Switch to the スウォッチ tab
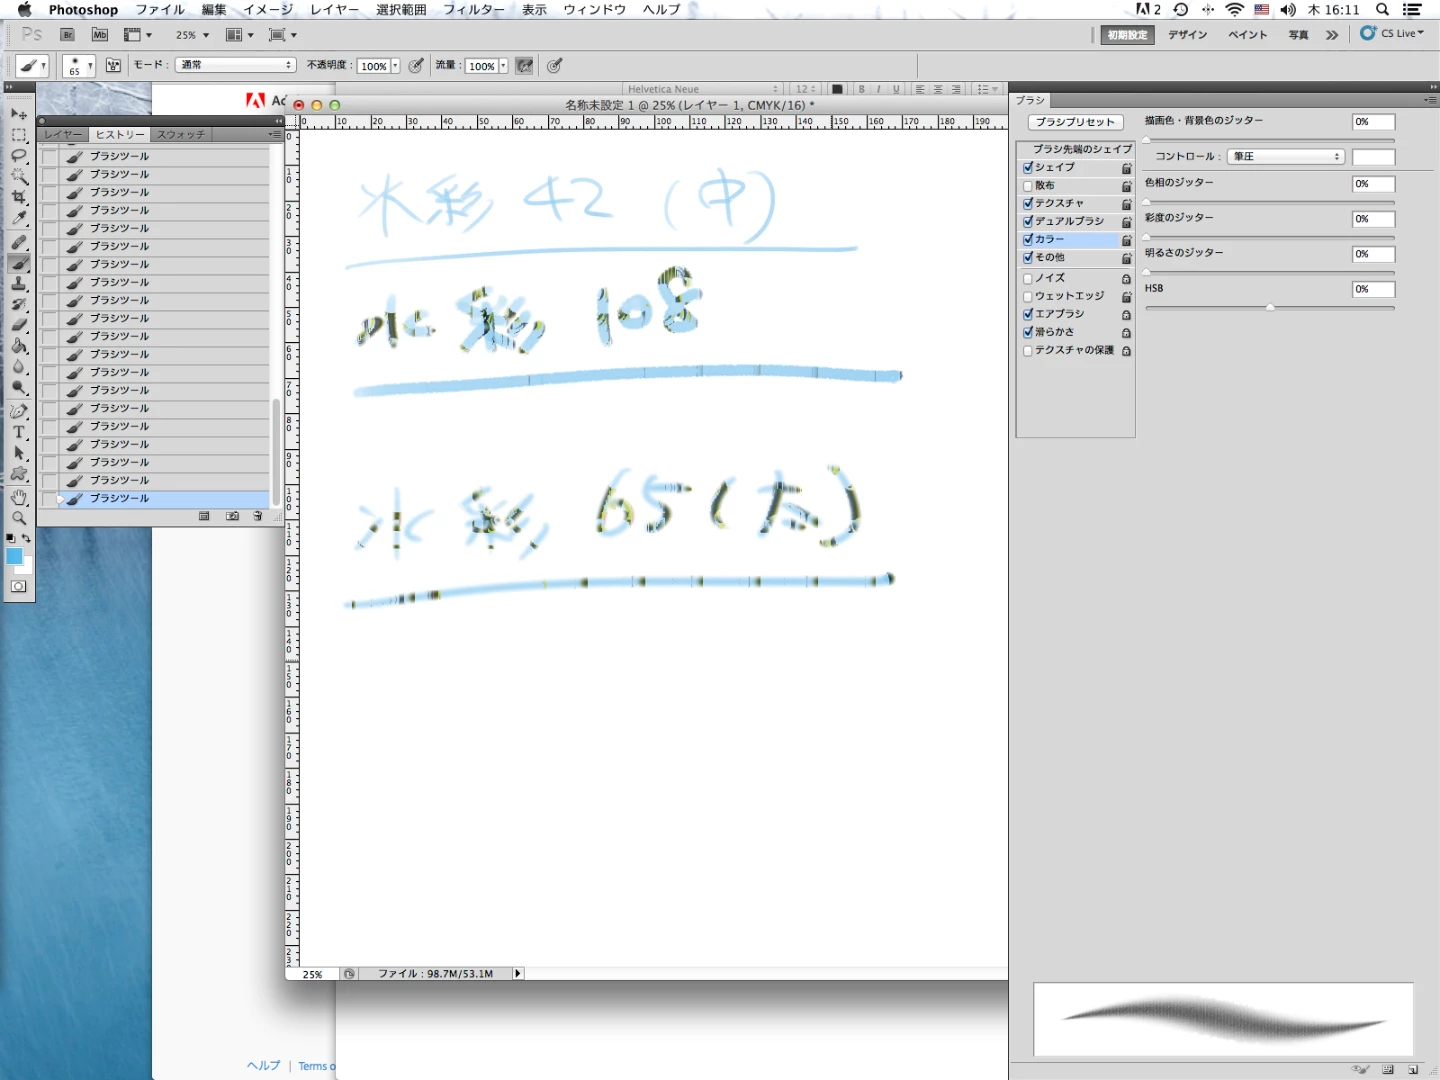1440x1080 pixels. 181,134
